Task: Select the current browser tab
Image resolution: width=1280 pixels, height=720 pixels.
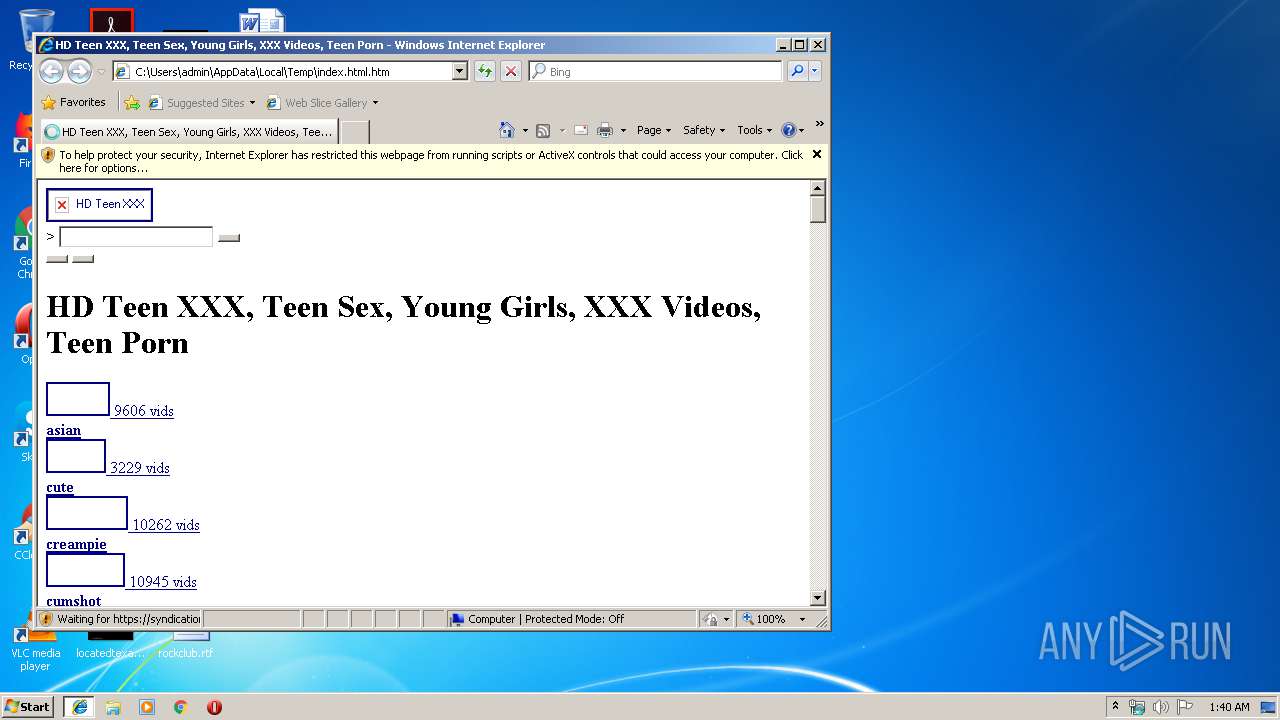Action: click(189, 131)
